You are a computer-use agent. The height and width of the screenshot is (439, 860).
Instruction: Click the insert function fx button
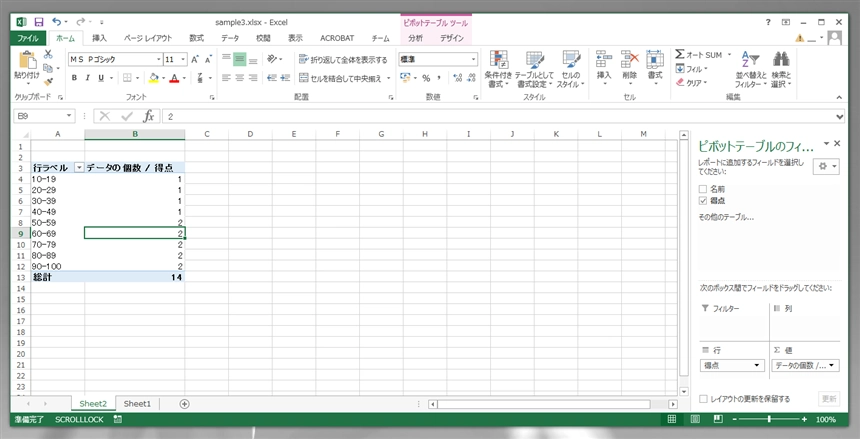pos(149,116)
